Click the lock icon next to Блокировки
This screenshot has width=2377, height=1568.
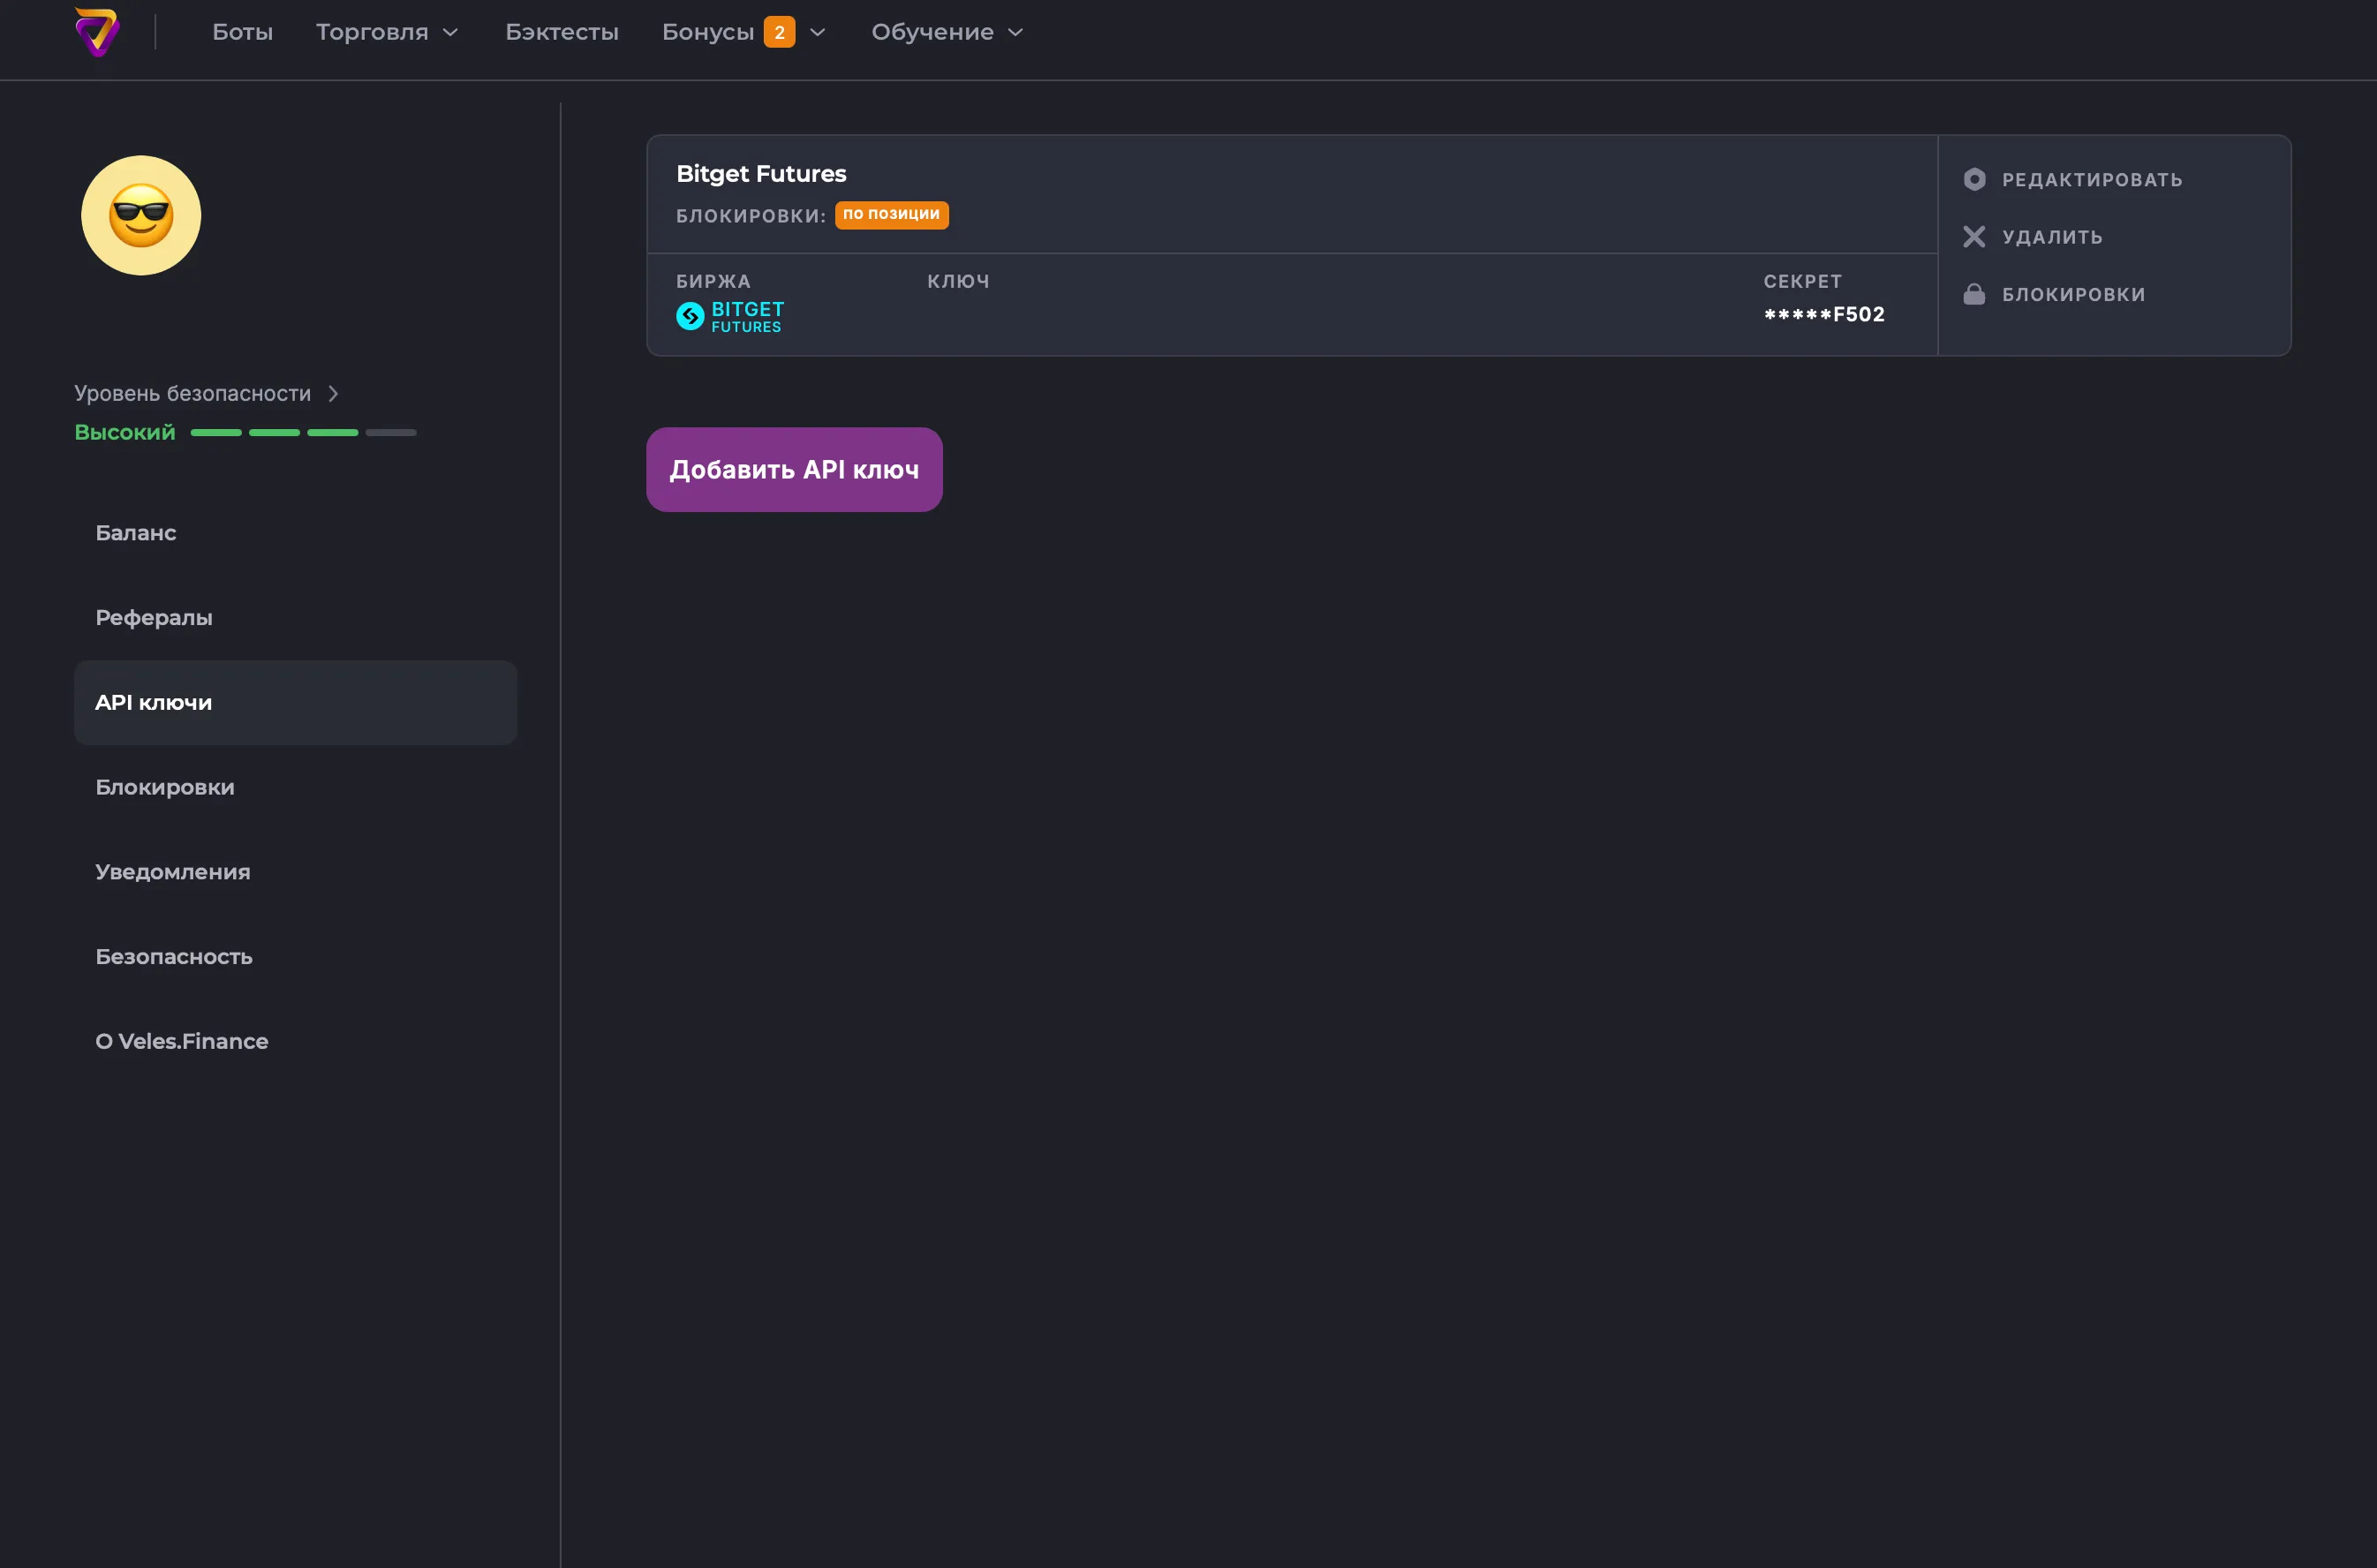coord(1973,294)
